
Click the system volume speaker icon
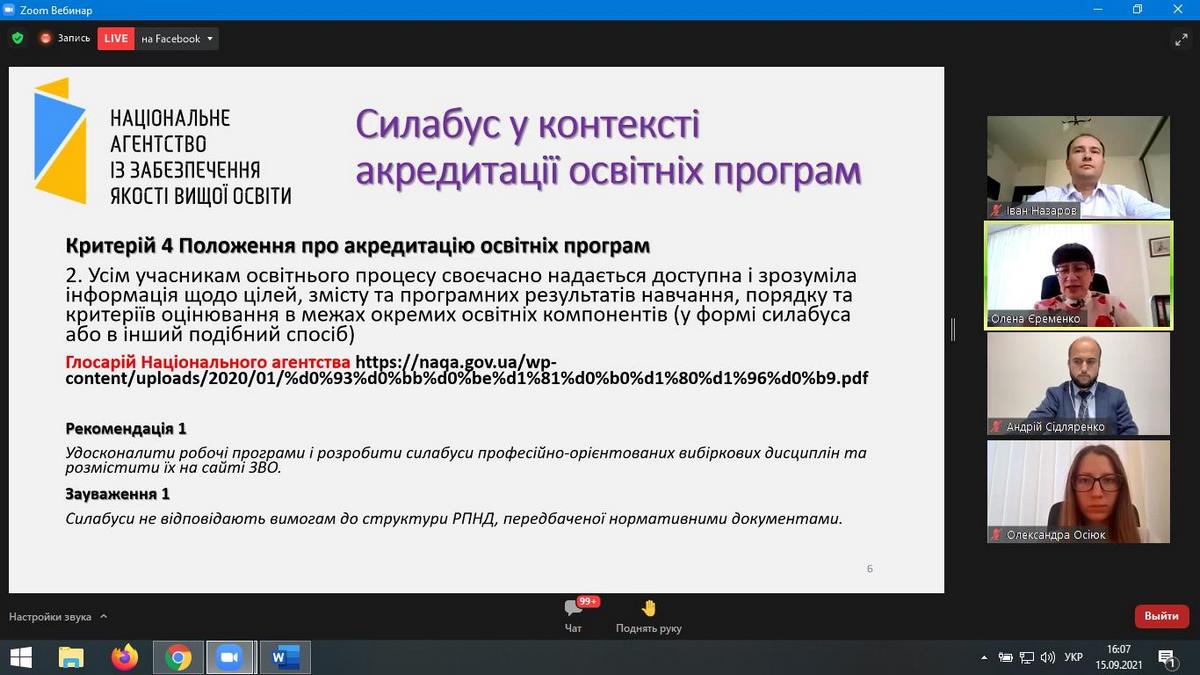(1048, 657)
